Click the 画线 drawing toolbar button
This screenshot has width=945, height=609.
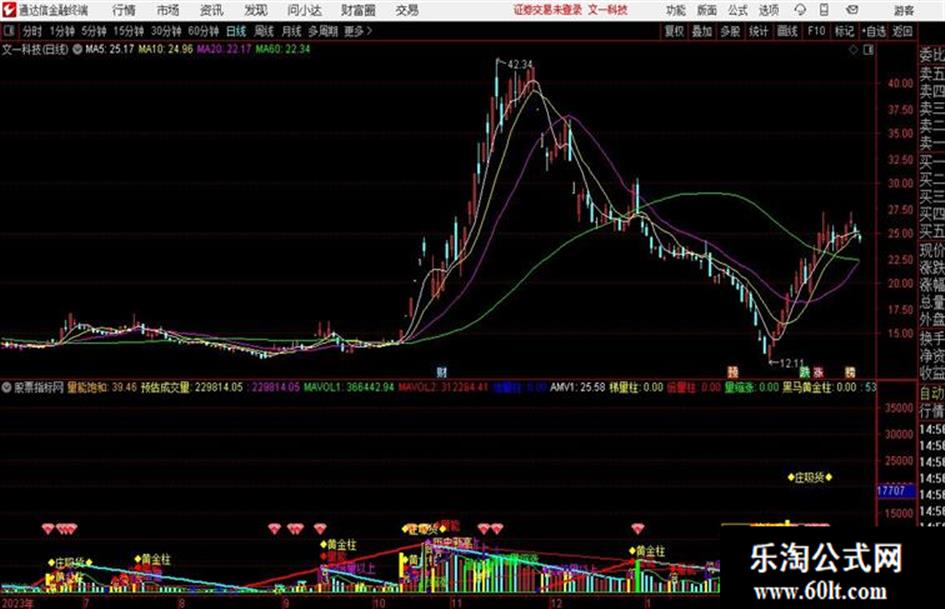pos(788,31)
